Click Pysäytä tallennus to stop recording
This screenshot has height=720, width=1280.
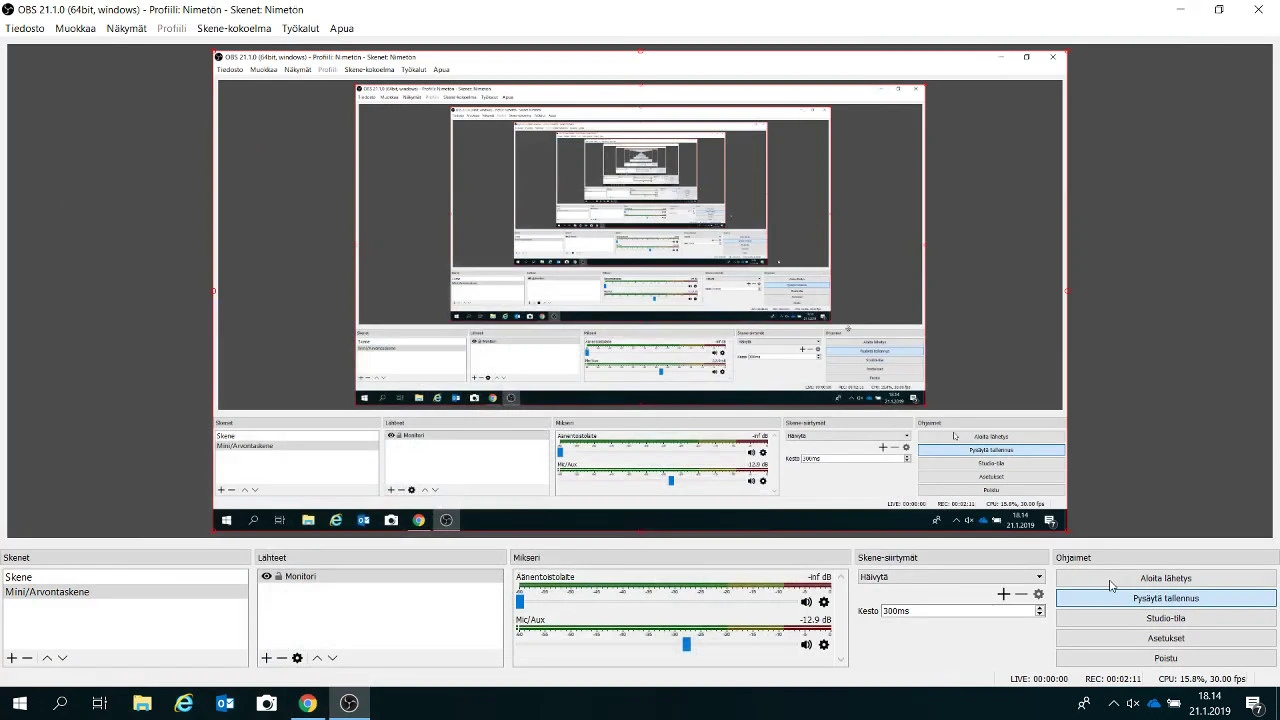click(x=1166, y=598)
